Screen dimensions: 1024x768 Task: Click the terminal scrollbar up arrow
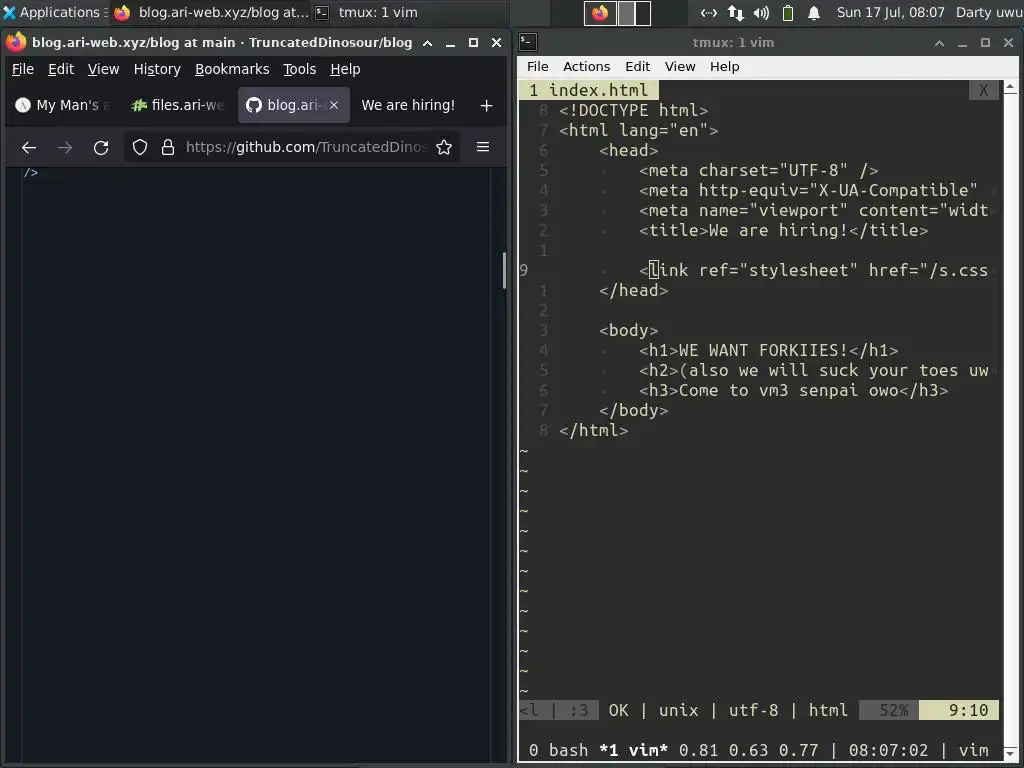(1011, 87)
